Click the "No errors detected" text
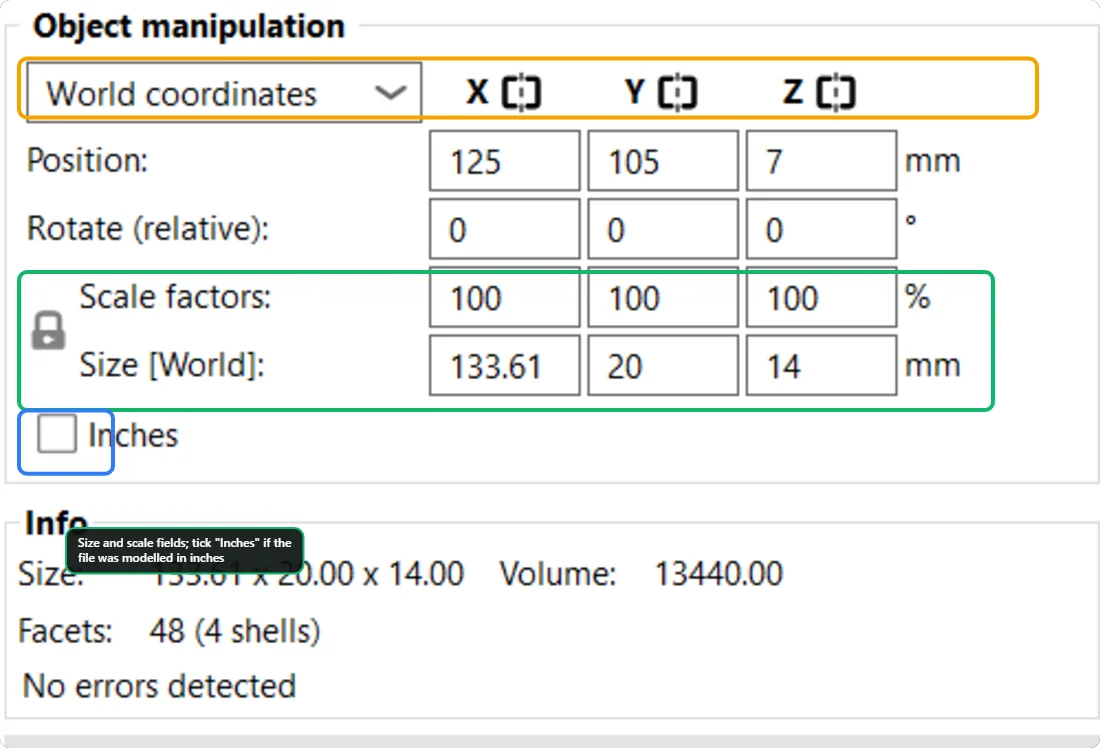Screen dimensions: 1100x748 (x=159, y=686)
